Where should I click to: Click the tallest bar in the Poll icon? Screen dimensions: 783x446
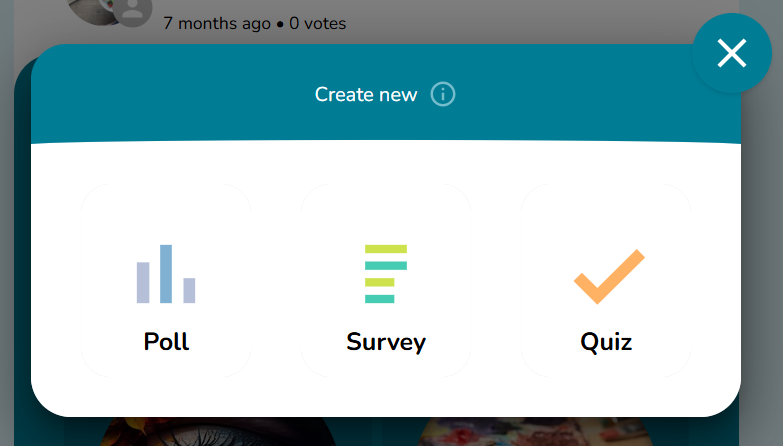[166, 273]
